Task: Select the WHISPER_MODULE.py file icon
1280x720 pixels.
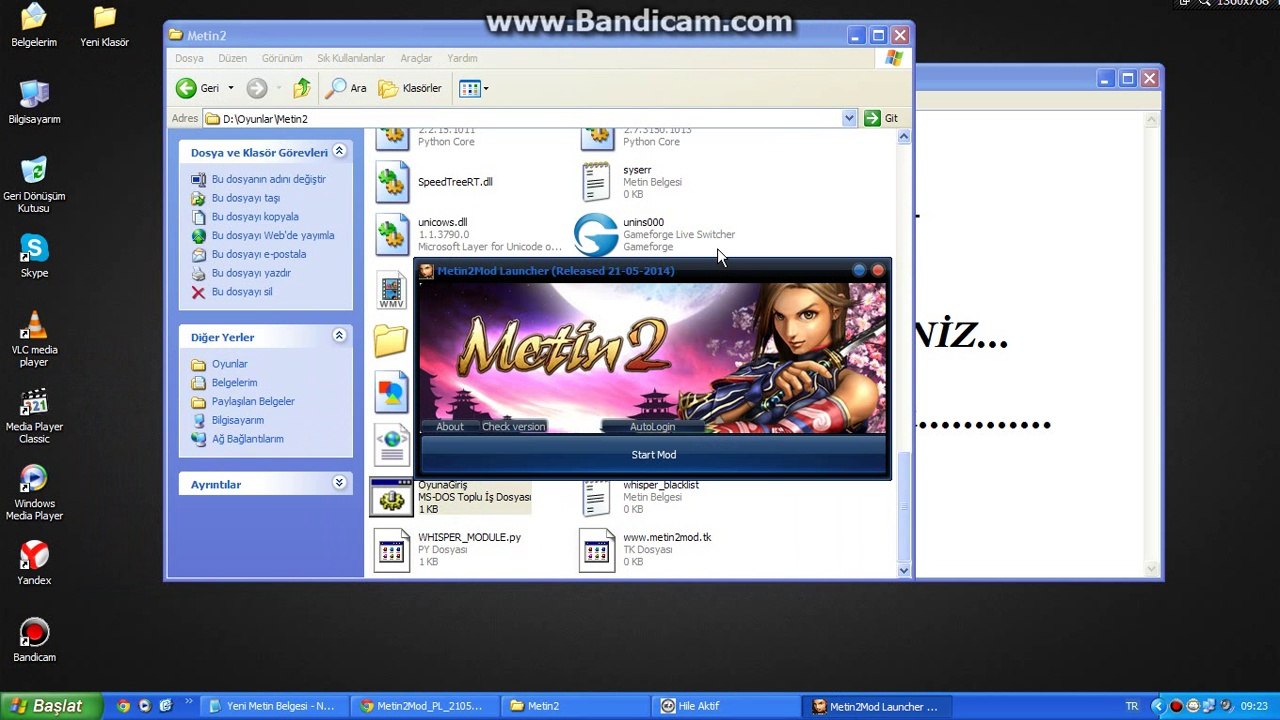Action: [392, 549]
